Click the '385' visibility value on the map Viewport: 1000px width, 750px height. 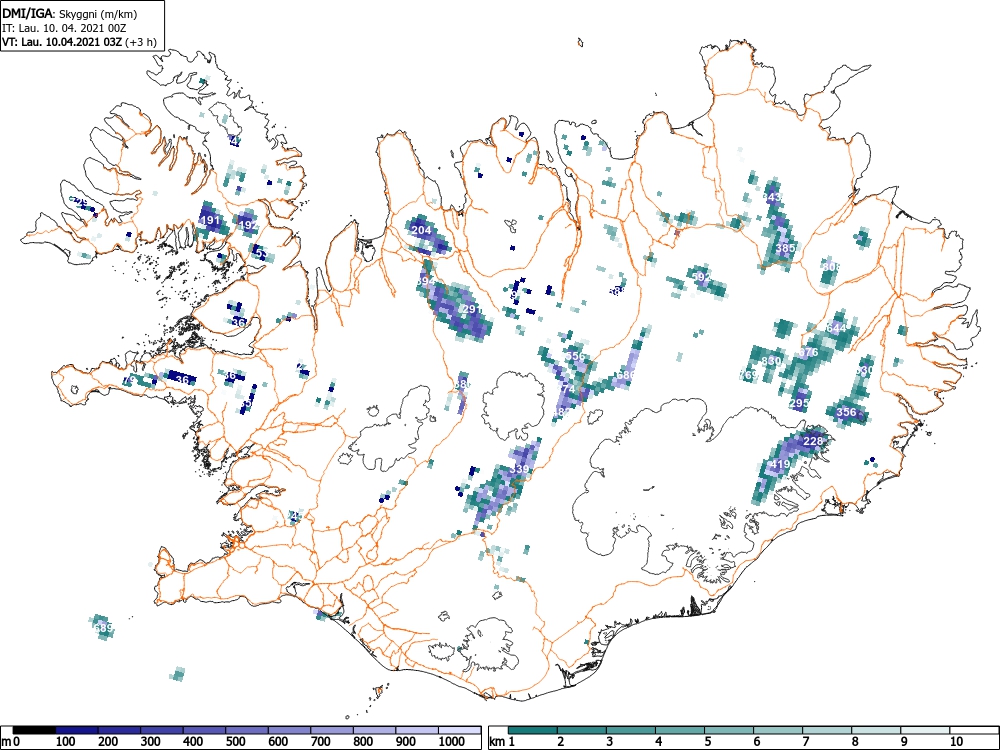(x=786, y=248)
